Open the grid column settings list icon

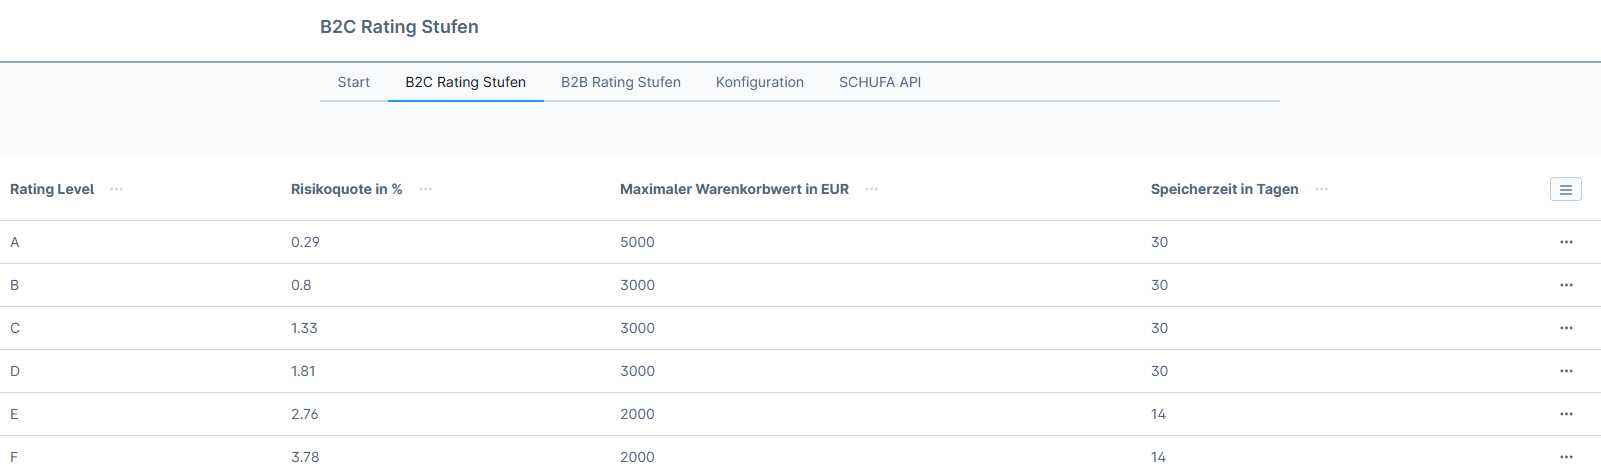coord(1565,189)
